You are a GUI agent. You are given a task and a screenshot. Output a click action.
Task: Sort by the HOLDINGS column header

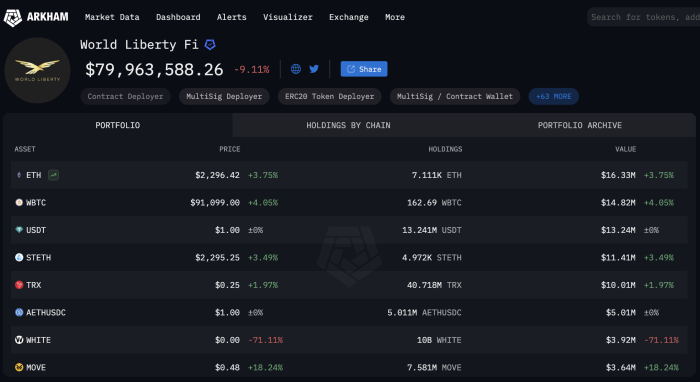(x=445, y=149)
